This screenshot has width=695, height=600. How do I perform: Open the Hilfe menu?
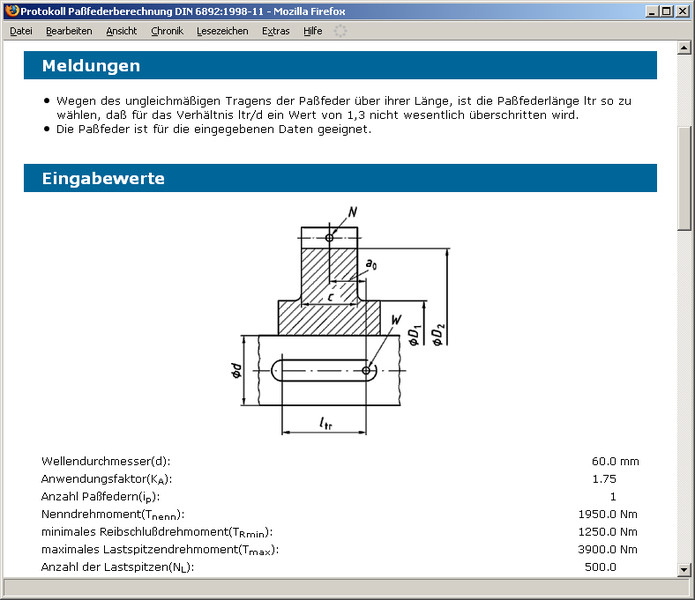[313, 31]
